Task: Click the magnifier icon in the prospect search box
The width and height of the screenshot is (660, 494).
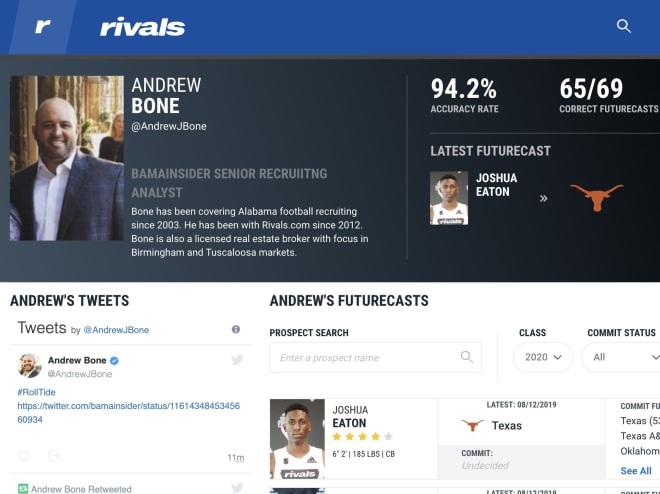Action: 466,357
